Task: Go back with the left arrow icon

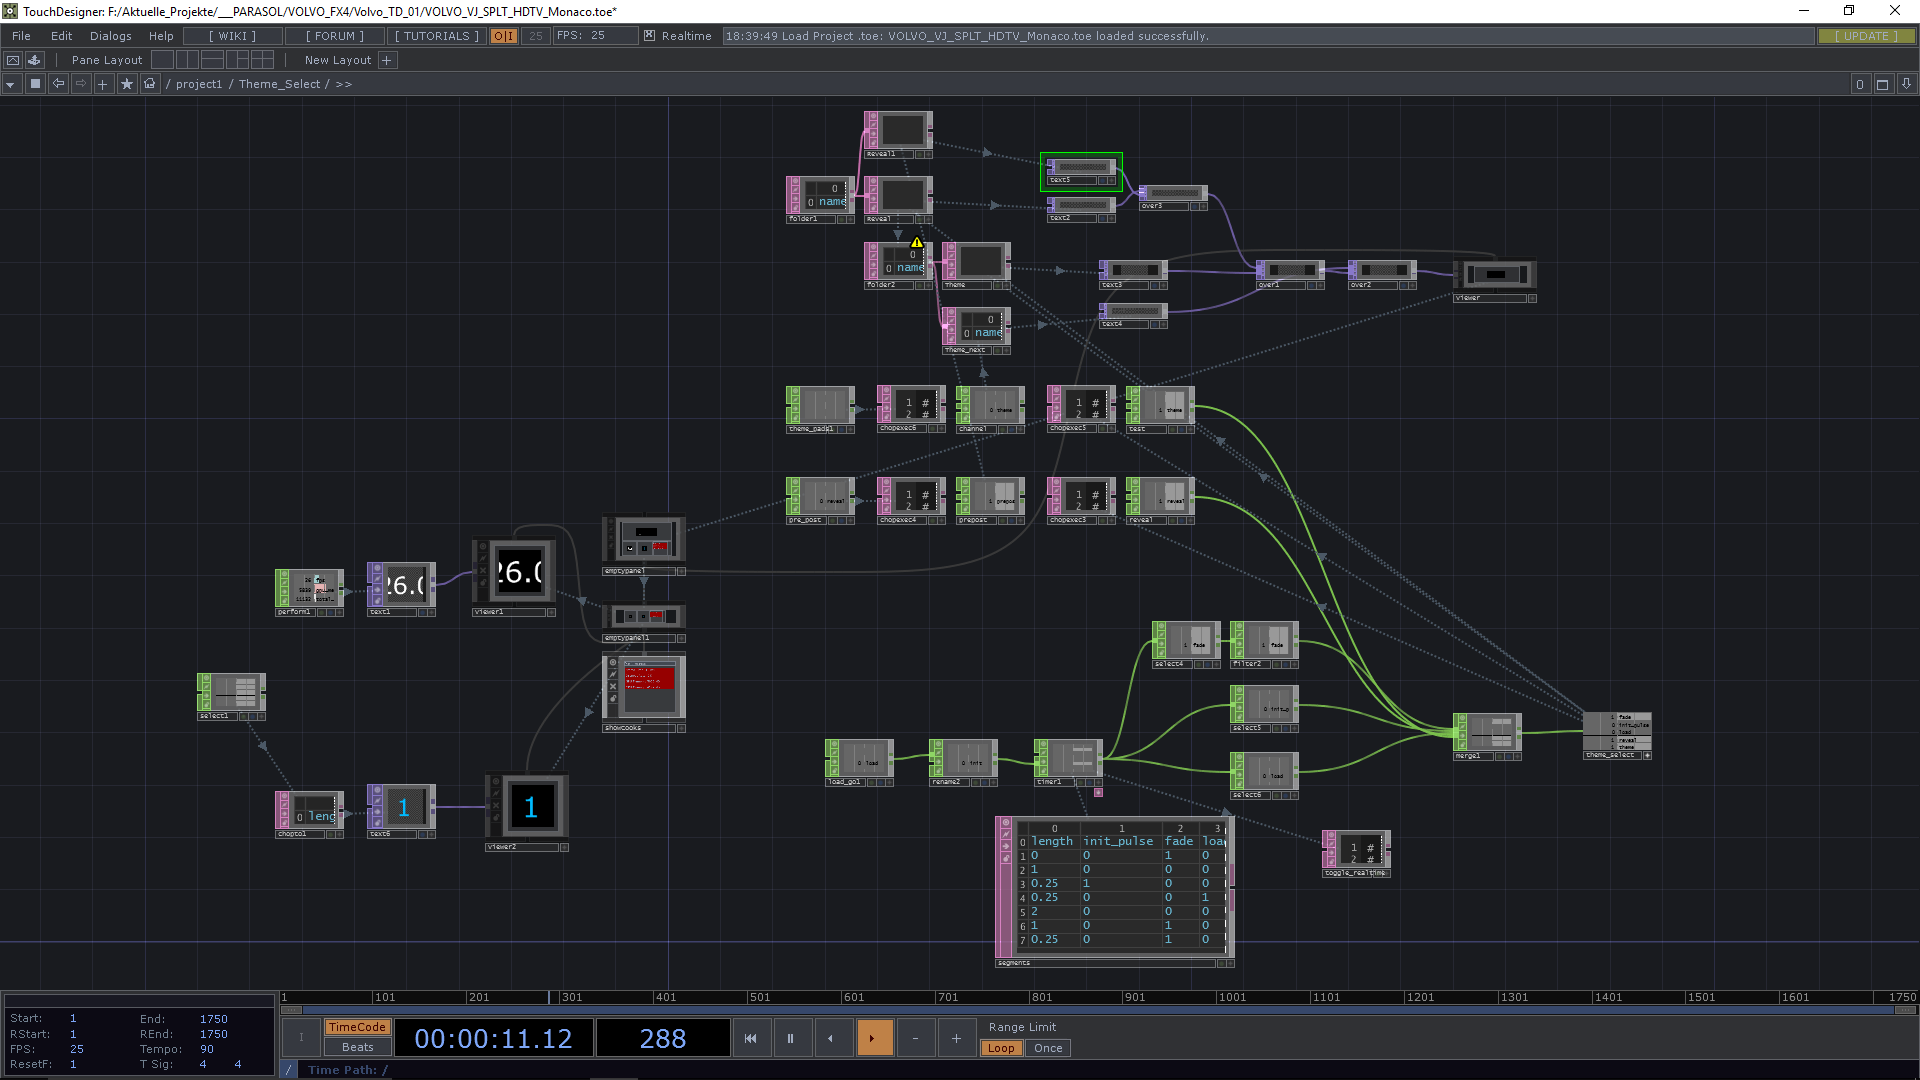Action: [58, 84]
